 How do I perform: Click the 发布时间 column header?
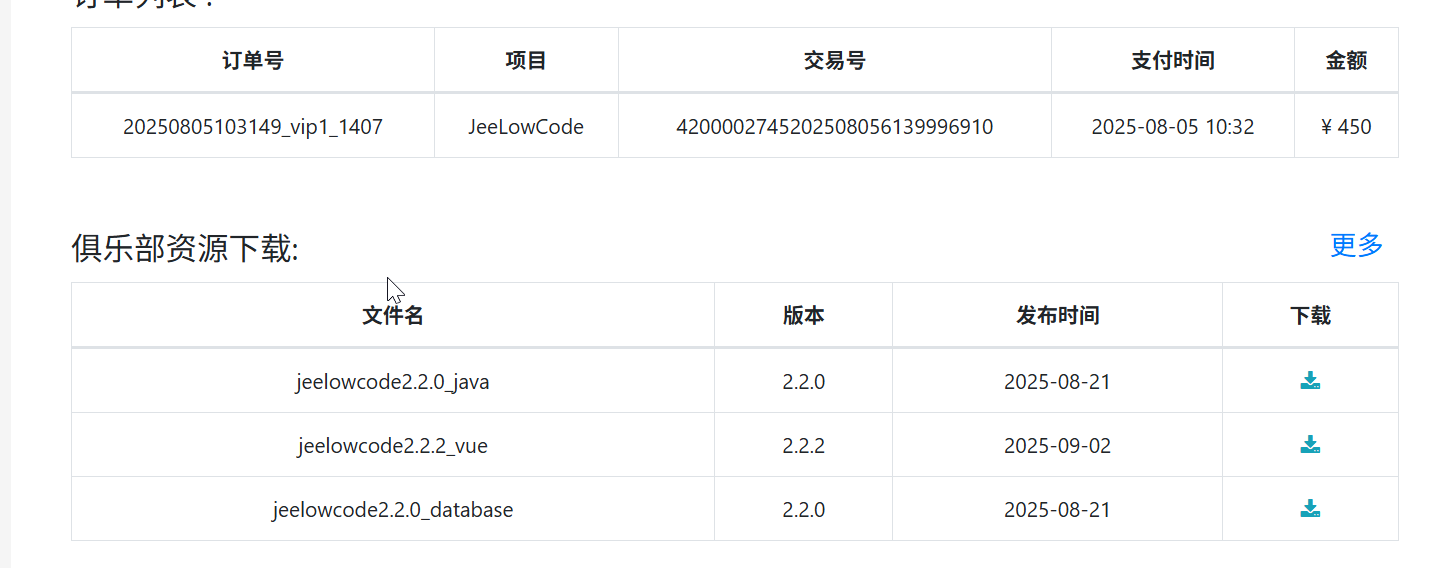1058,316
